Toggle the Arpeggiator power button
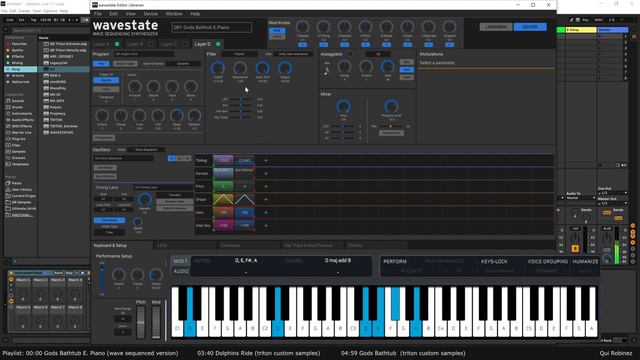This screenshot has height=360, width=640. pyautogui.click(x=350, y=54)
